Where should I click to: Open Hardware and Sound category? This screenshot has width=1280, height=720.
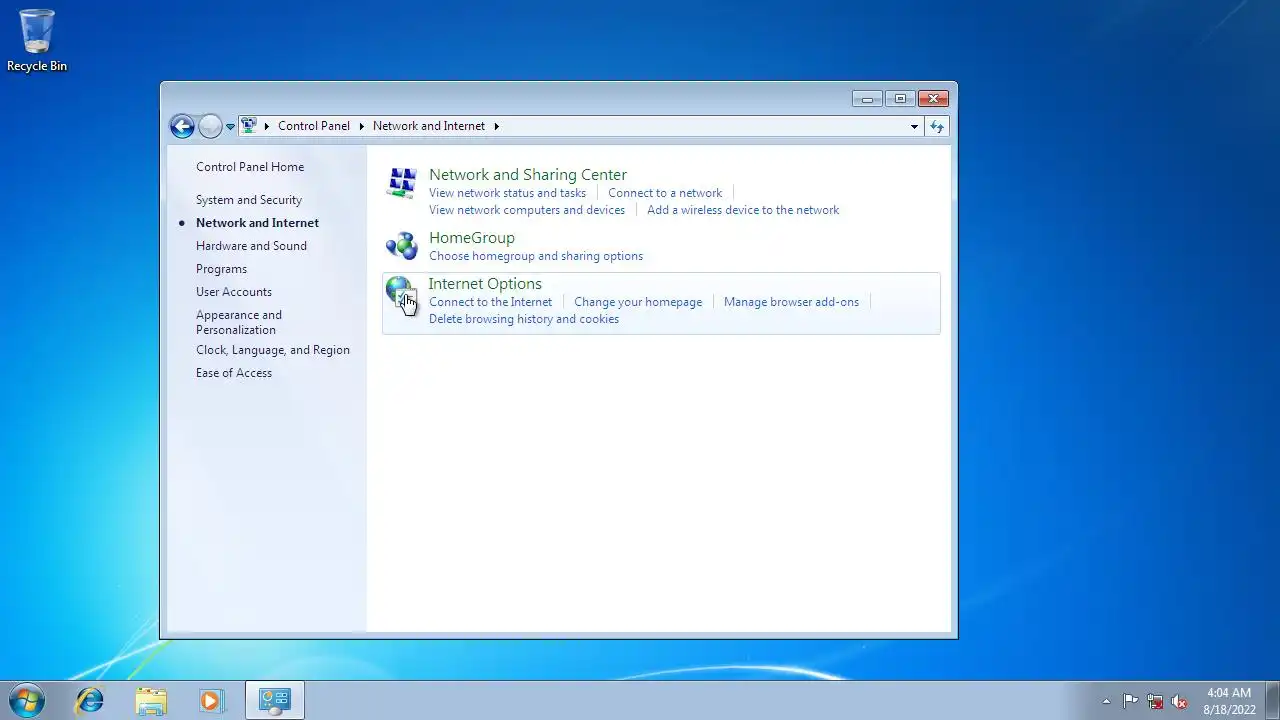pyautogui.click(x=251, y=246)
